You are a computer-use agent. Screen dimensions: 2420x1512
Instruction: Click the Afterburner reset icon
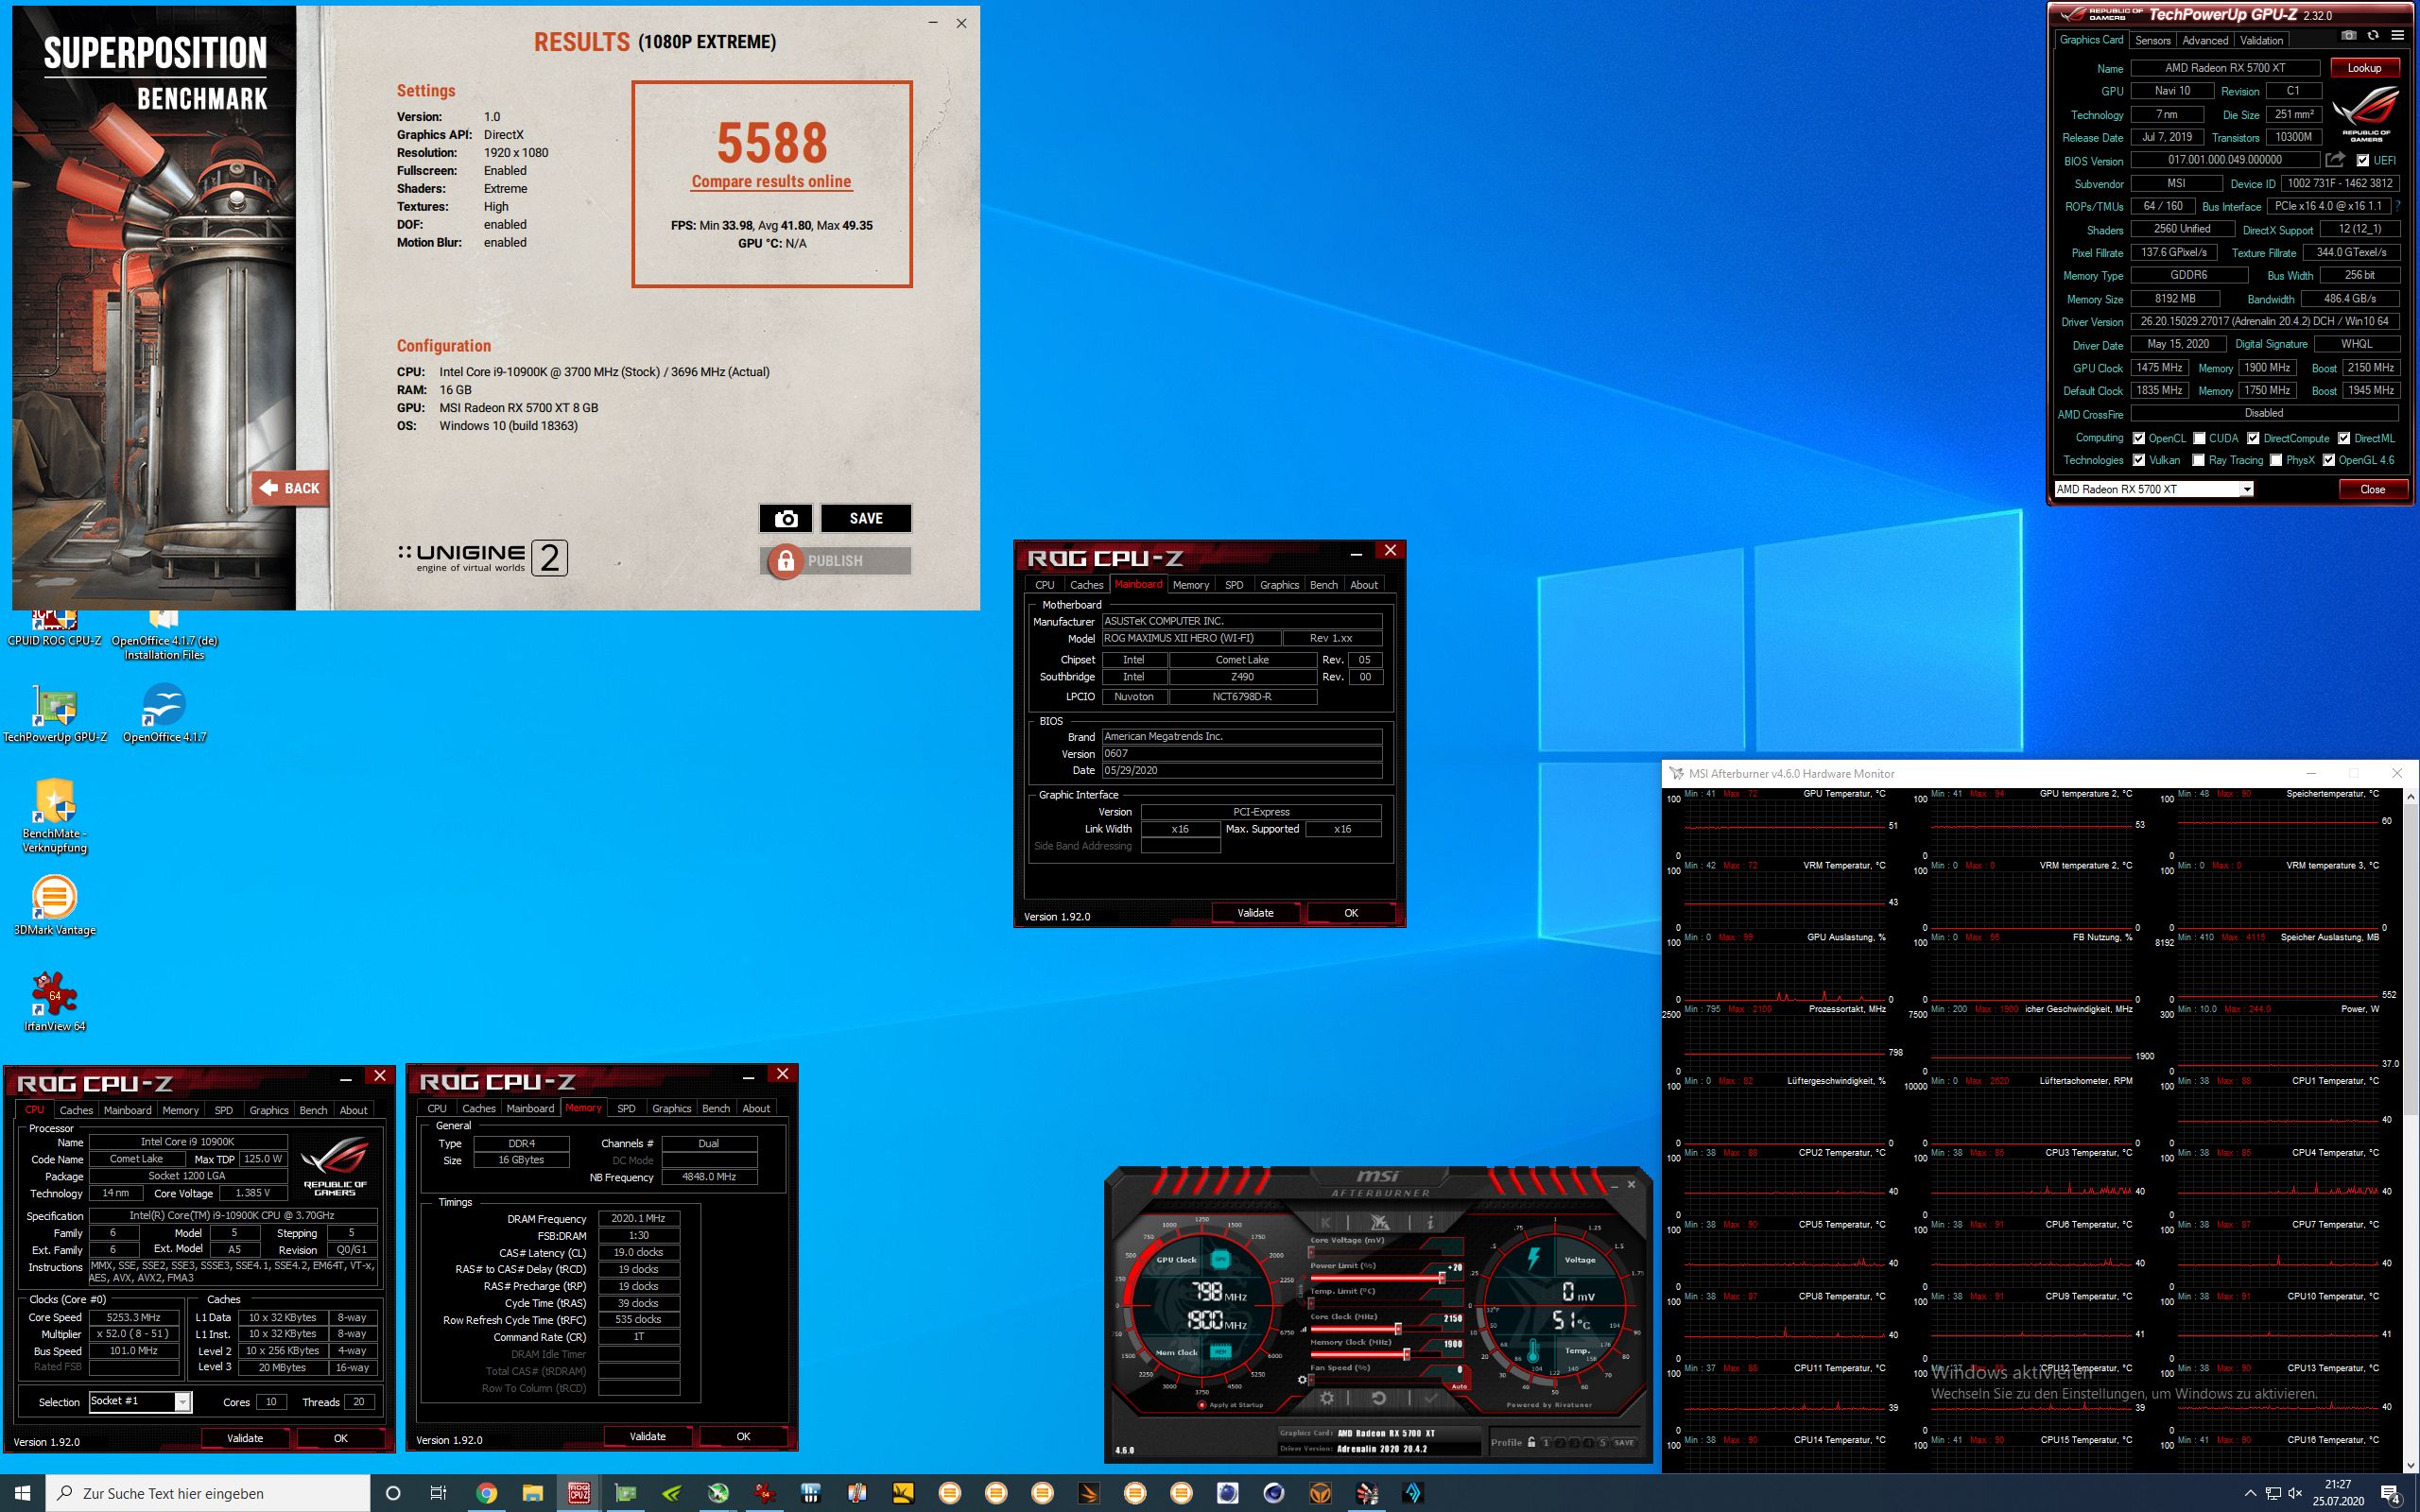(1378, 1398)
